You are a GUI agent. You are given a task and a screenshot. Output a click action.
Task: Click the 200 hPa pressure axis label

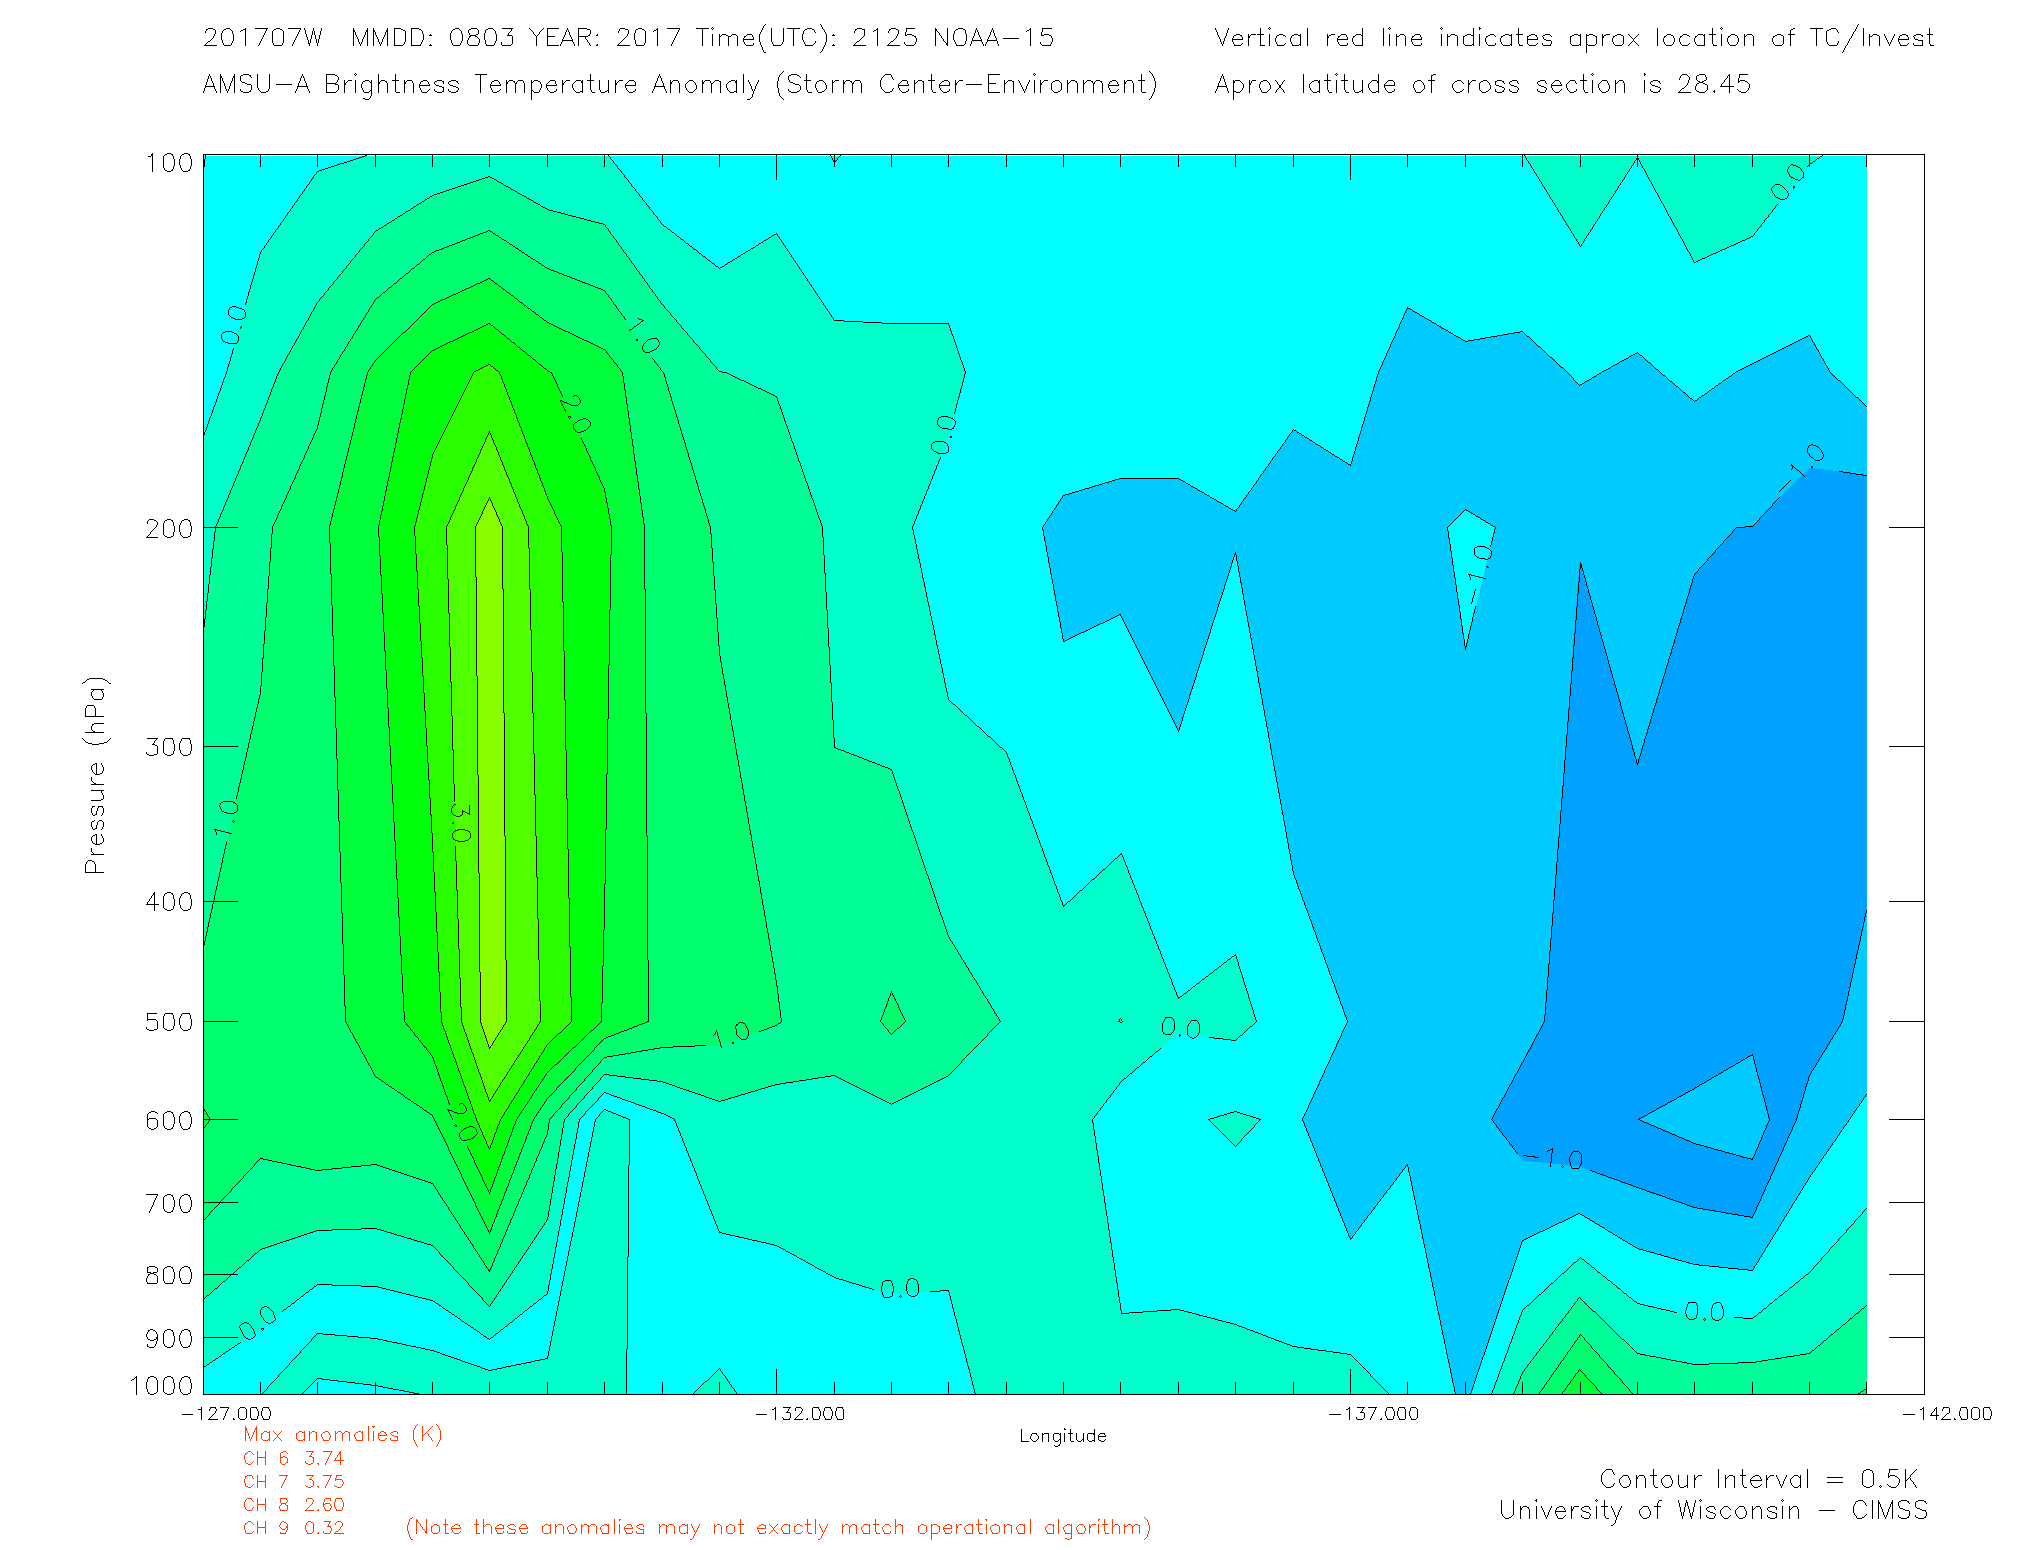[x=168, y=528]
